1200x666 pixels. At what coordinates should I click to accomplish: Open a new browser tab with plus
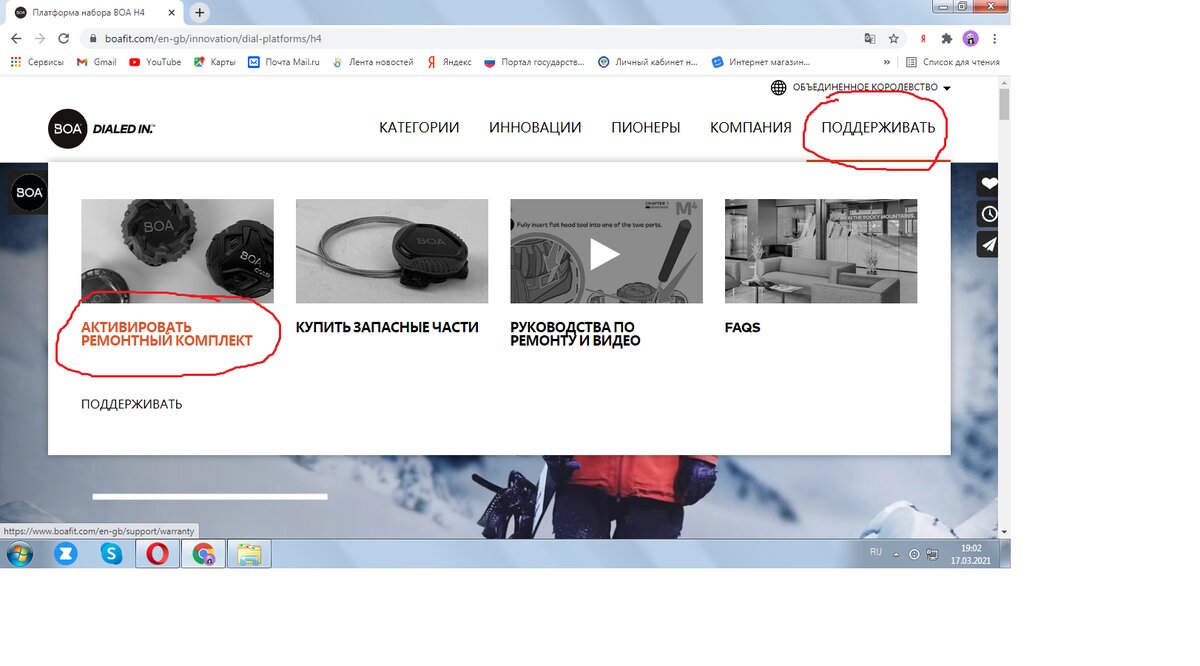(x=200, y=12)
